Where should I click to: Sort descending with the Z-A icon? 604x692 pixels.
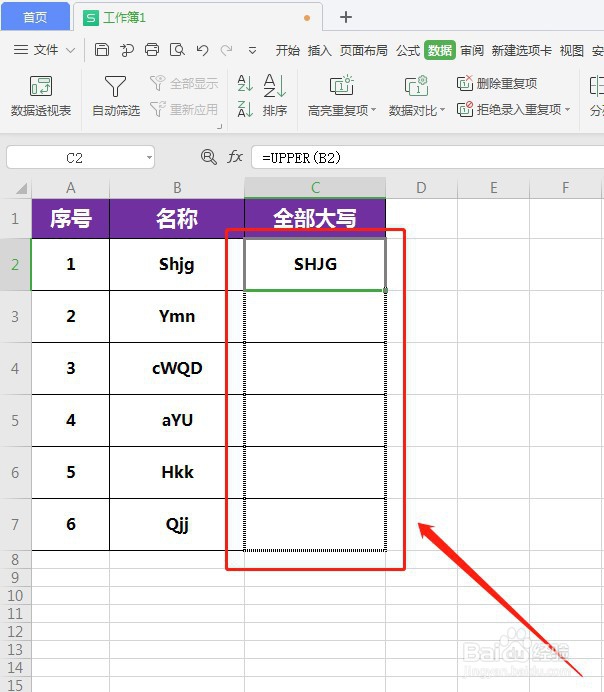point(245,109)
